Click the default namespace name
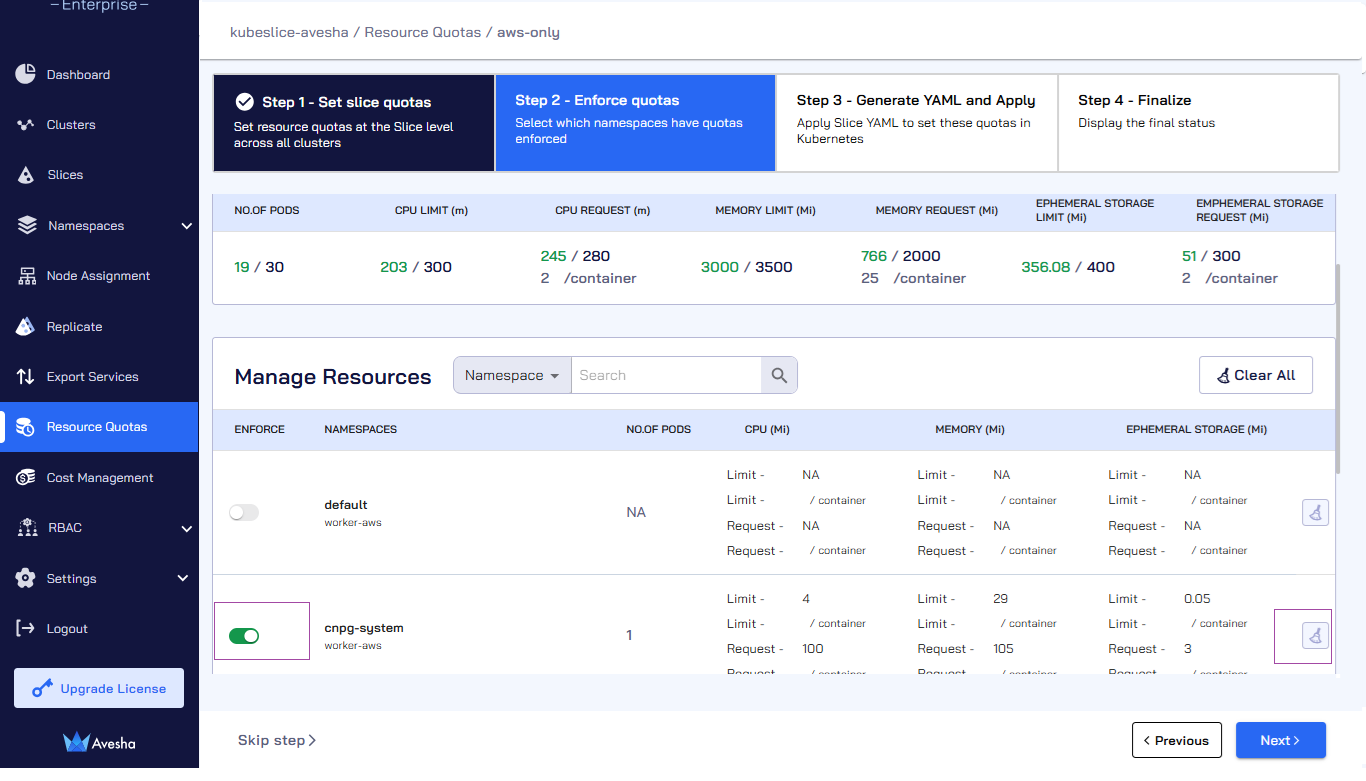Viewport: 1366px width, 781px height. coord(346,505)
